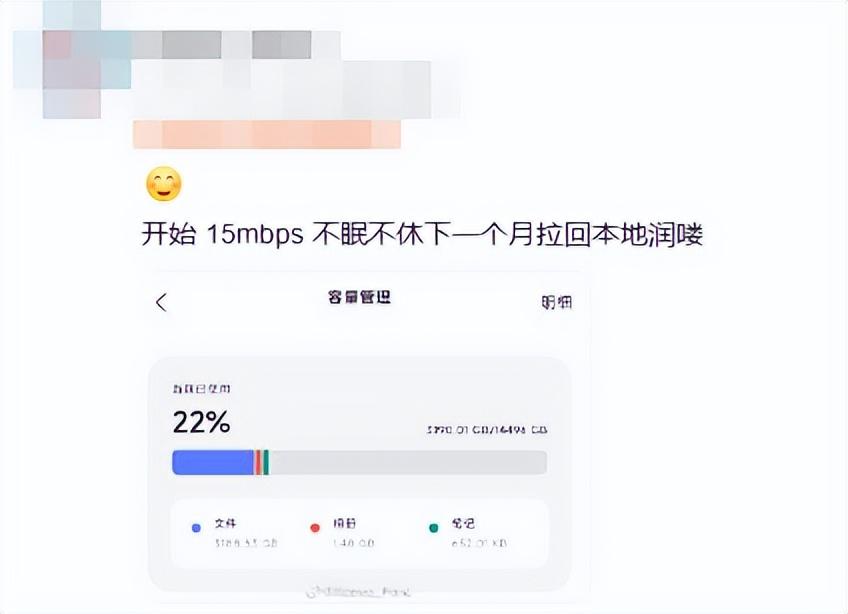Click the gray unused portion of the bar

408,463
